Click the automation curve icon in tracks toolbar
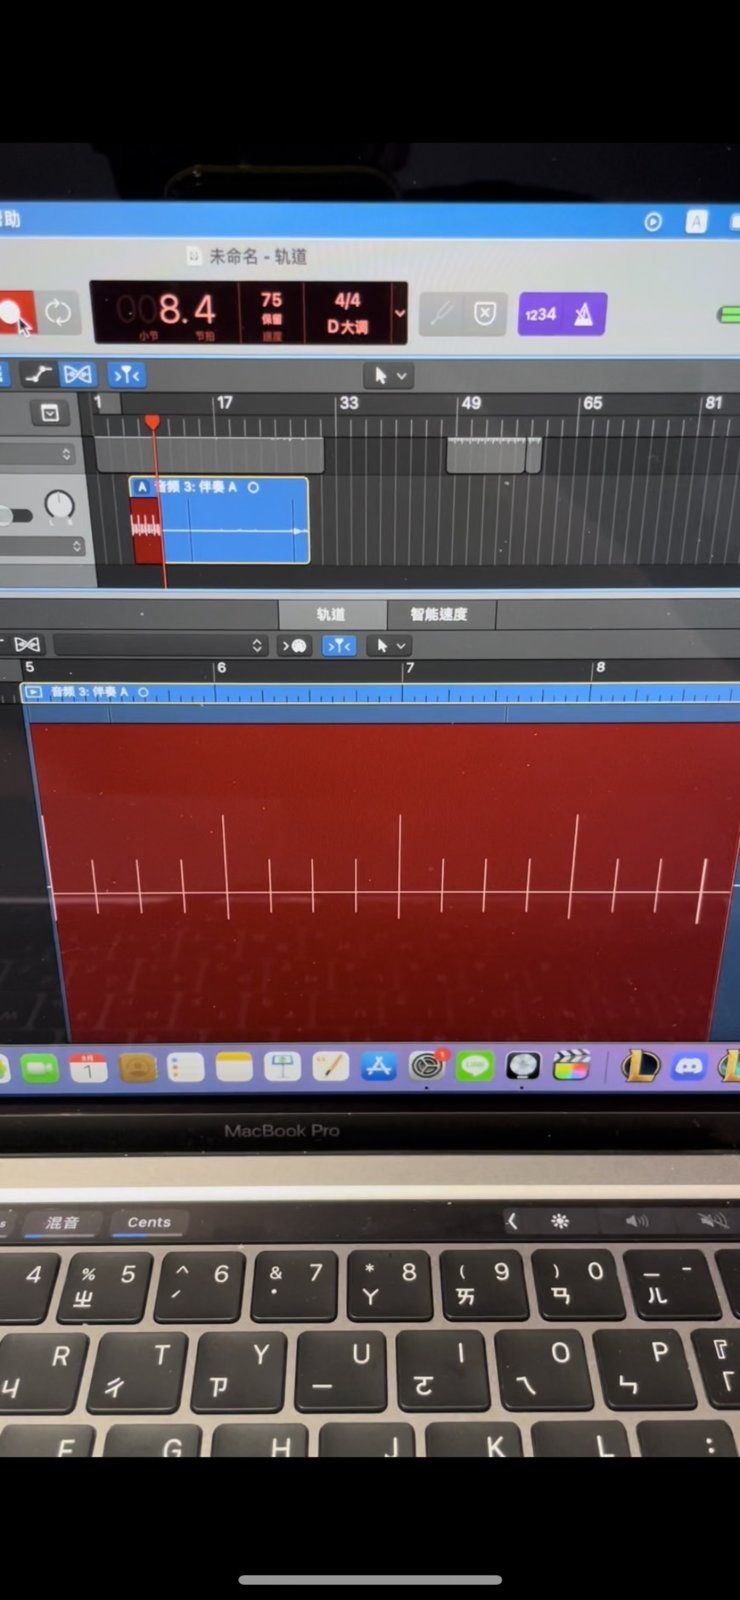740x1600 pixels. [x=38, y=375]
